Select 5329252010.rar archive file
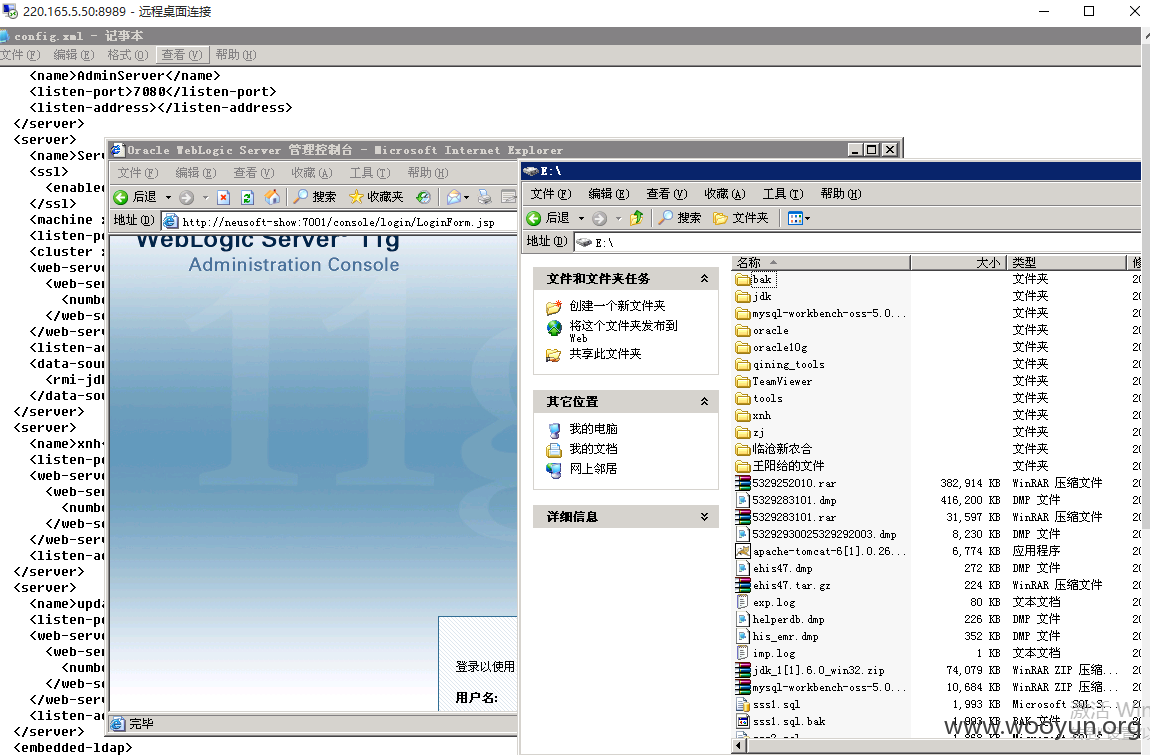Viewport: 1150px width, 755px height. point(785,484)
